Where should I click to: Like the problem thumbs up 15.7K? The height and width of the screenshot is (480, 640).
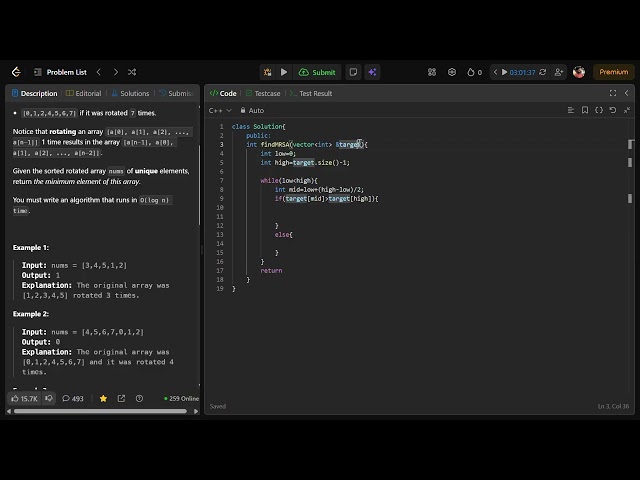point(24,398)
